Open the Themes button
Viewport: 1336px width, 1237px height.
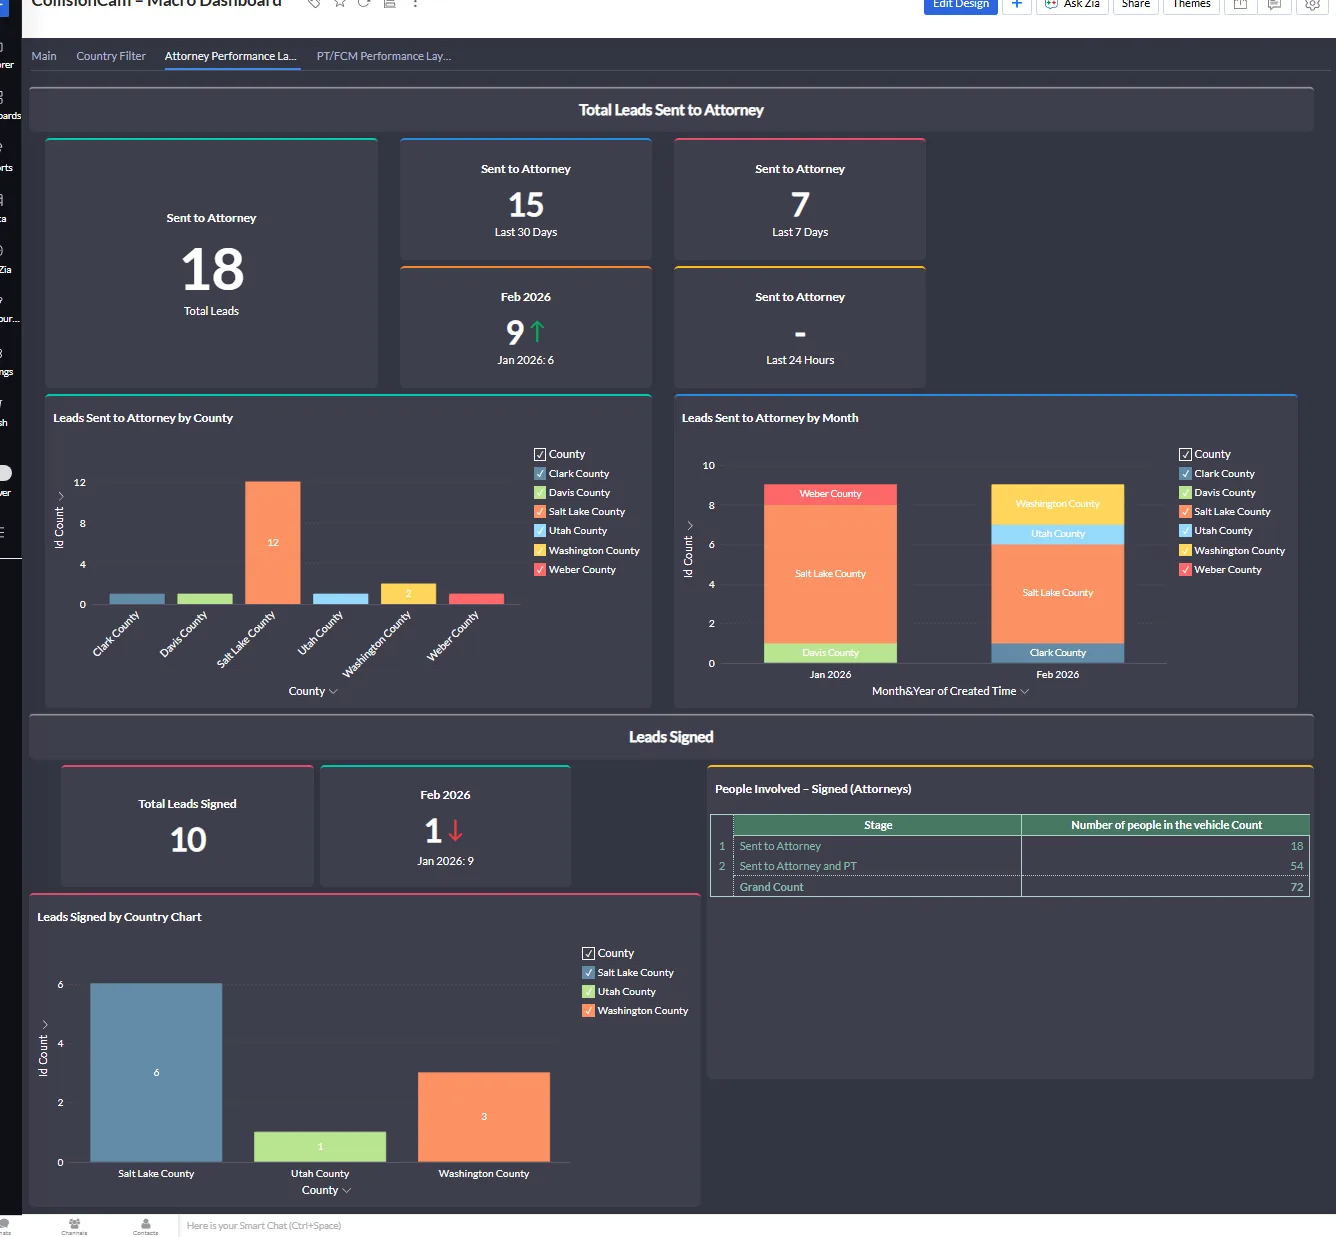(1192, 5)
